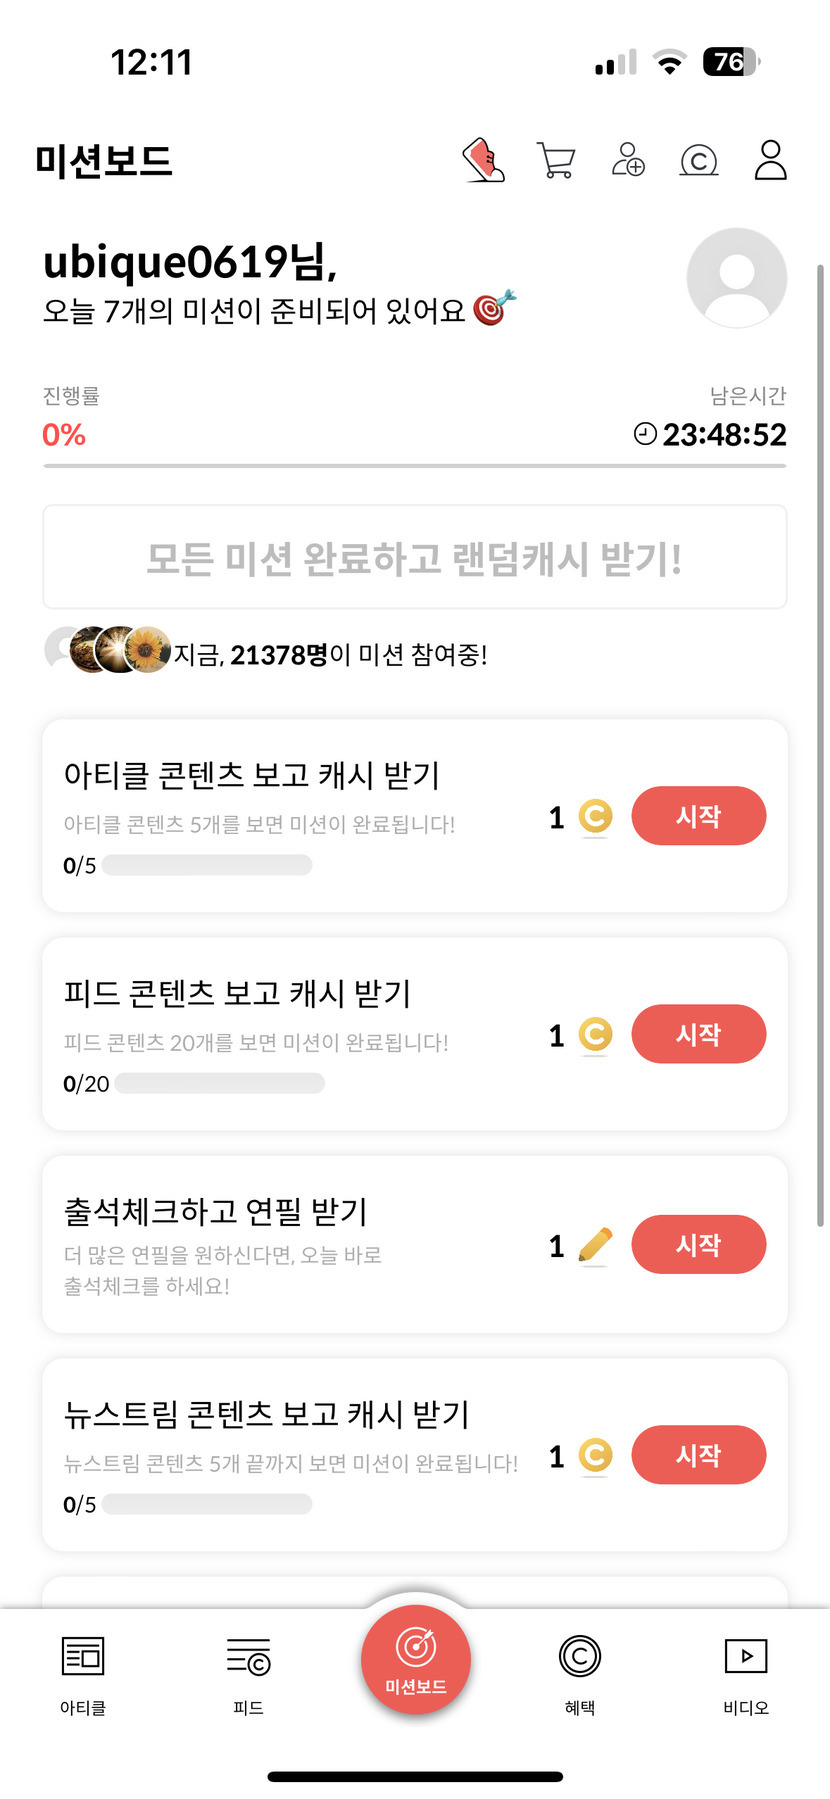Tap the pencil reward icon
Screen dimensions: 830x1799
(595, 1246)
